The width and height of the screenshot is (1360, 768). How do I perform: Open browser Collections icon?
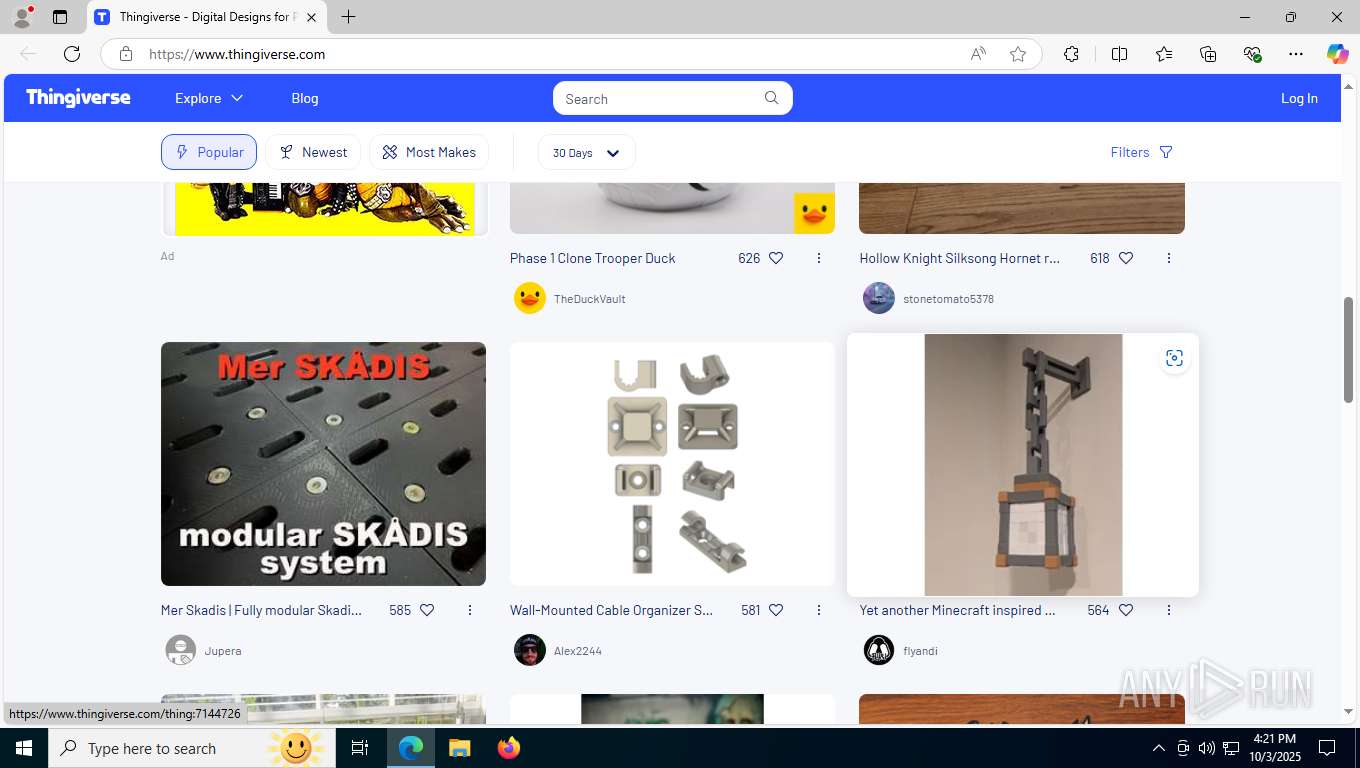point(1208,54)
